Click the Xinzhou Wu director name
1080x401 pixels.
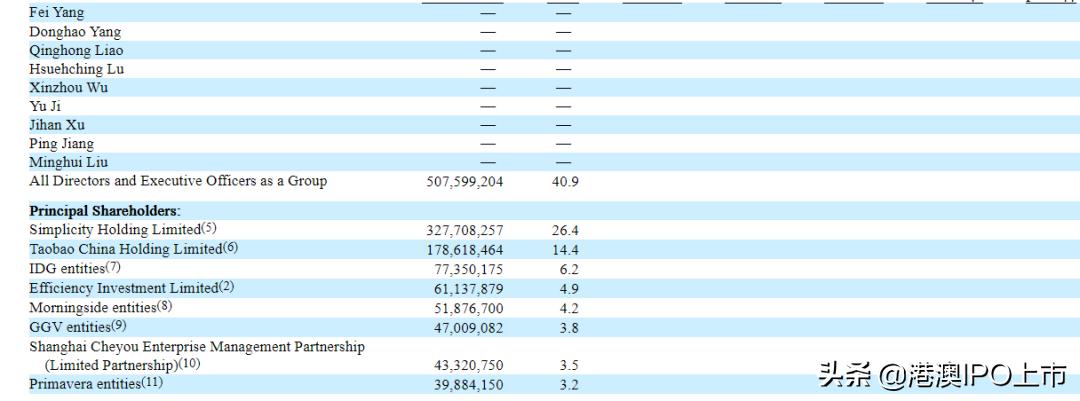click(68, 88)
